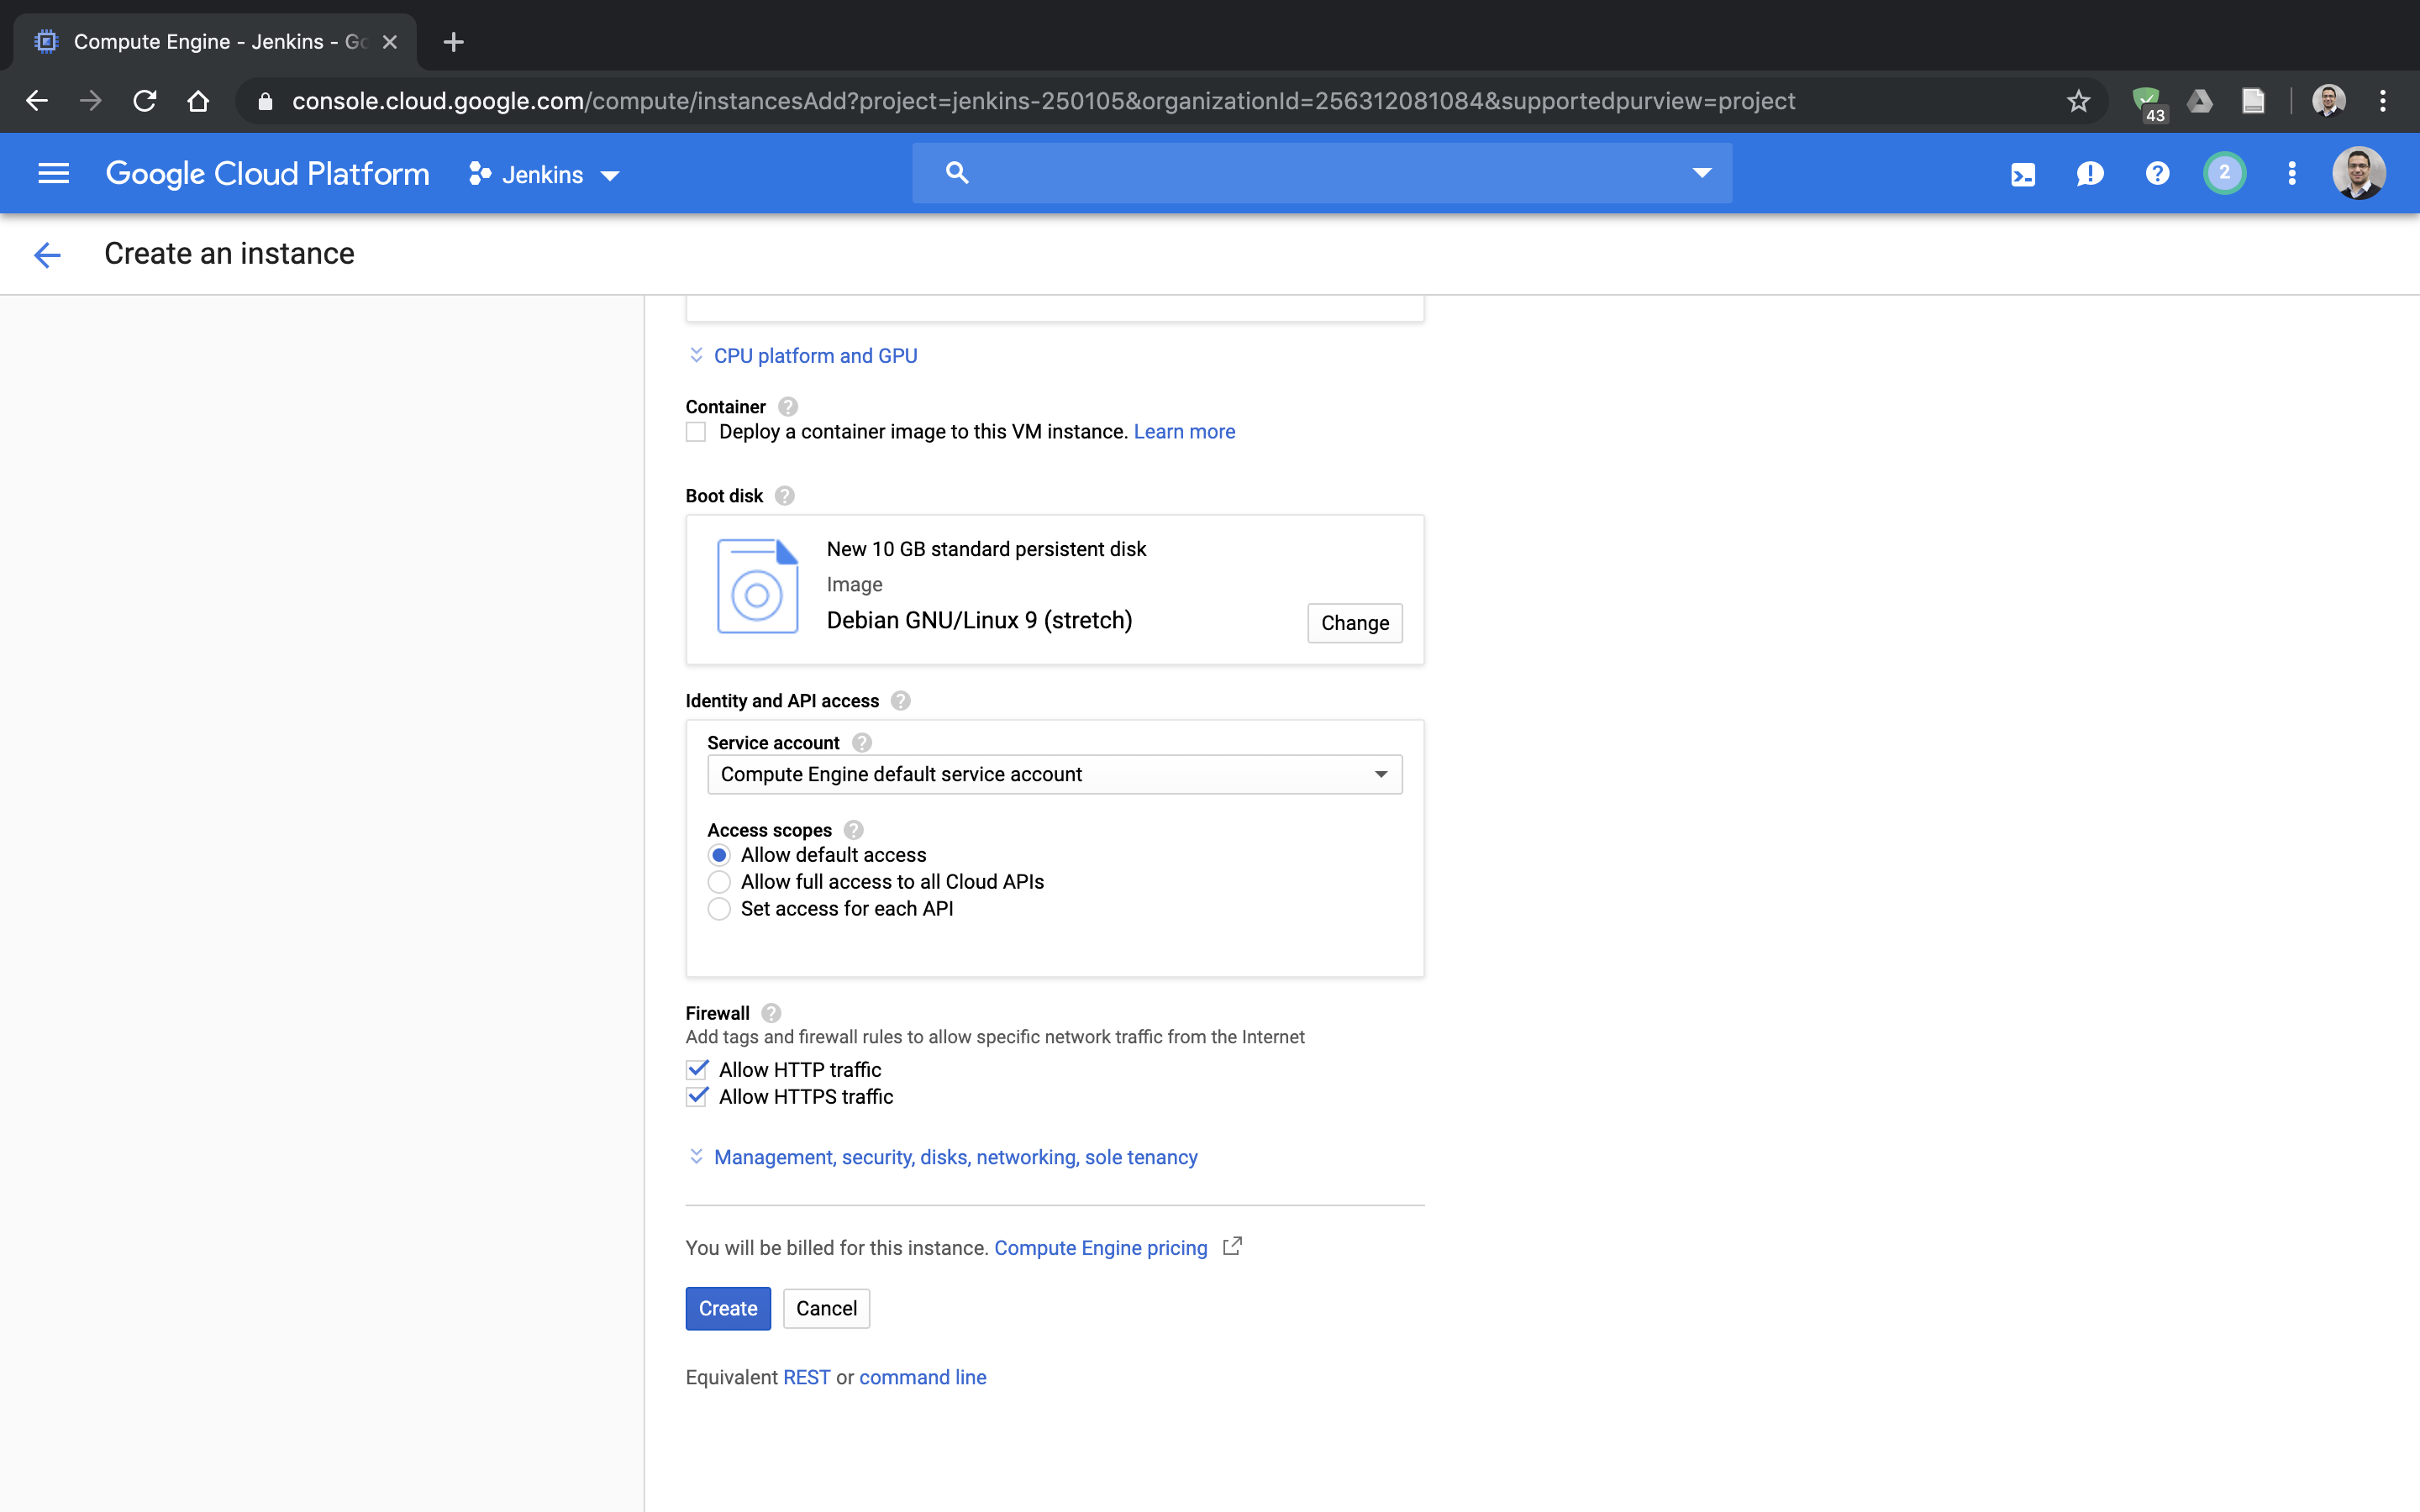
Task: Click the back arrow beside Create an instance
Action: coord(47,255)
